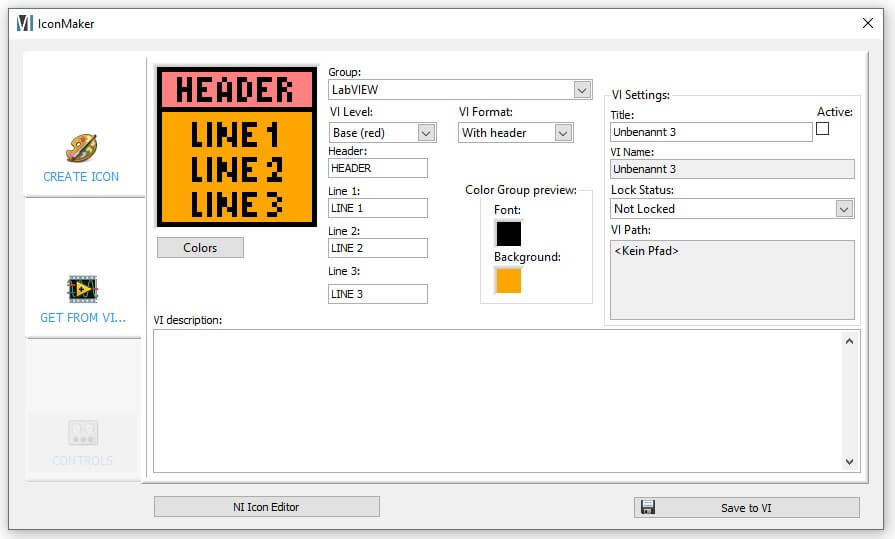Click the Header text field
The height and width of the screenshot is (539, 895).
377,169
